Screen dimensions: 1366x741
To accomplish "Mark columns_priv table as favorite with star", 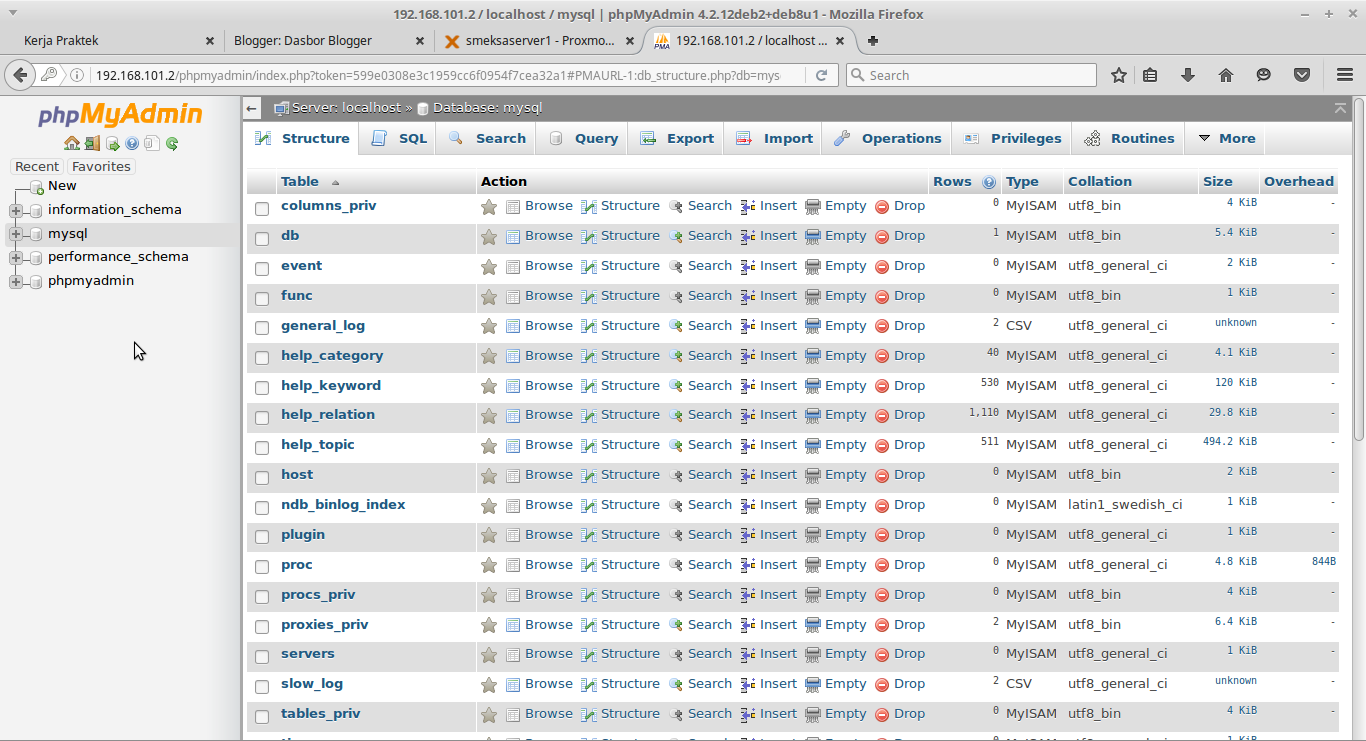I will click(489, 207).
